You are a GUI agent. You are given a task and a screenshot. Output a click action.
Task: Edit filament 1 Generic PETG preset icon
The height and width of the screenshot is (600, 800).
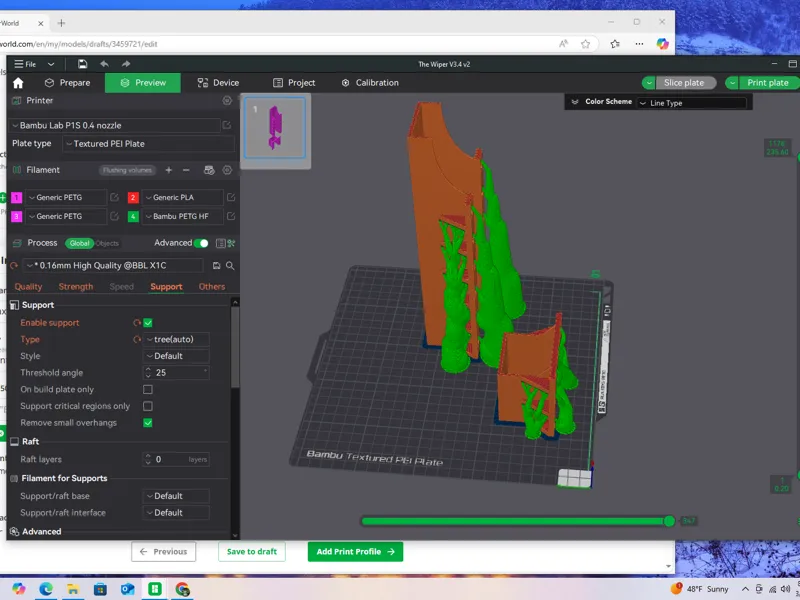coord(114,197)
